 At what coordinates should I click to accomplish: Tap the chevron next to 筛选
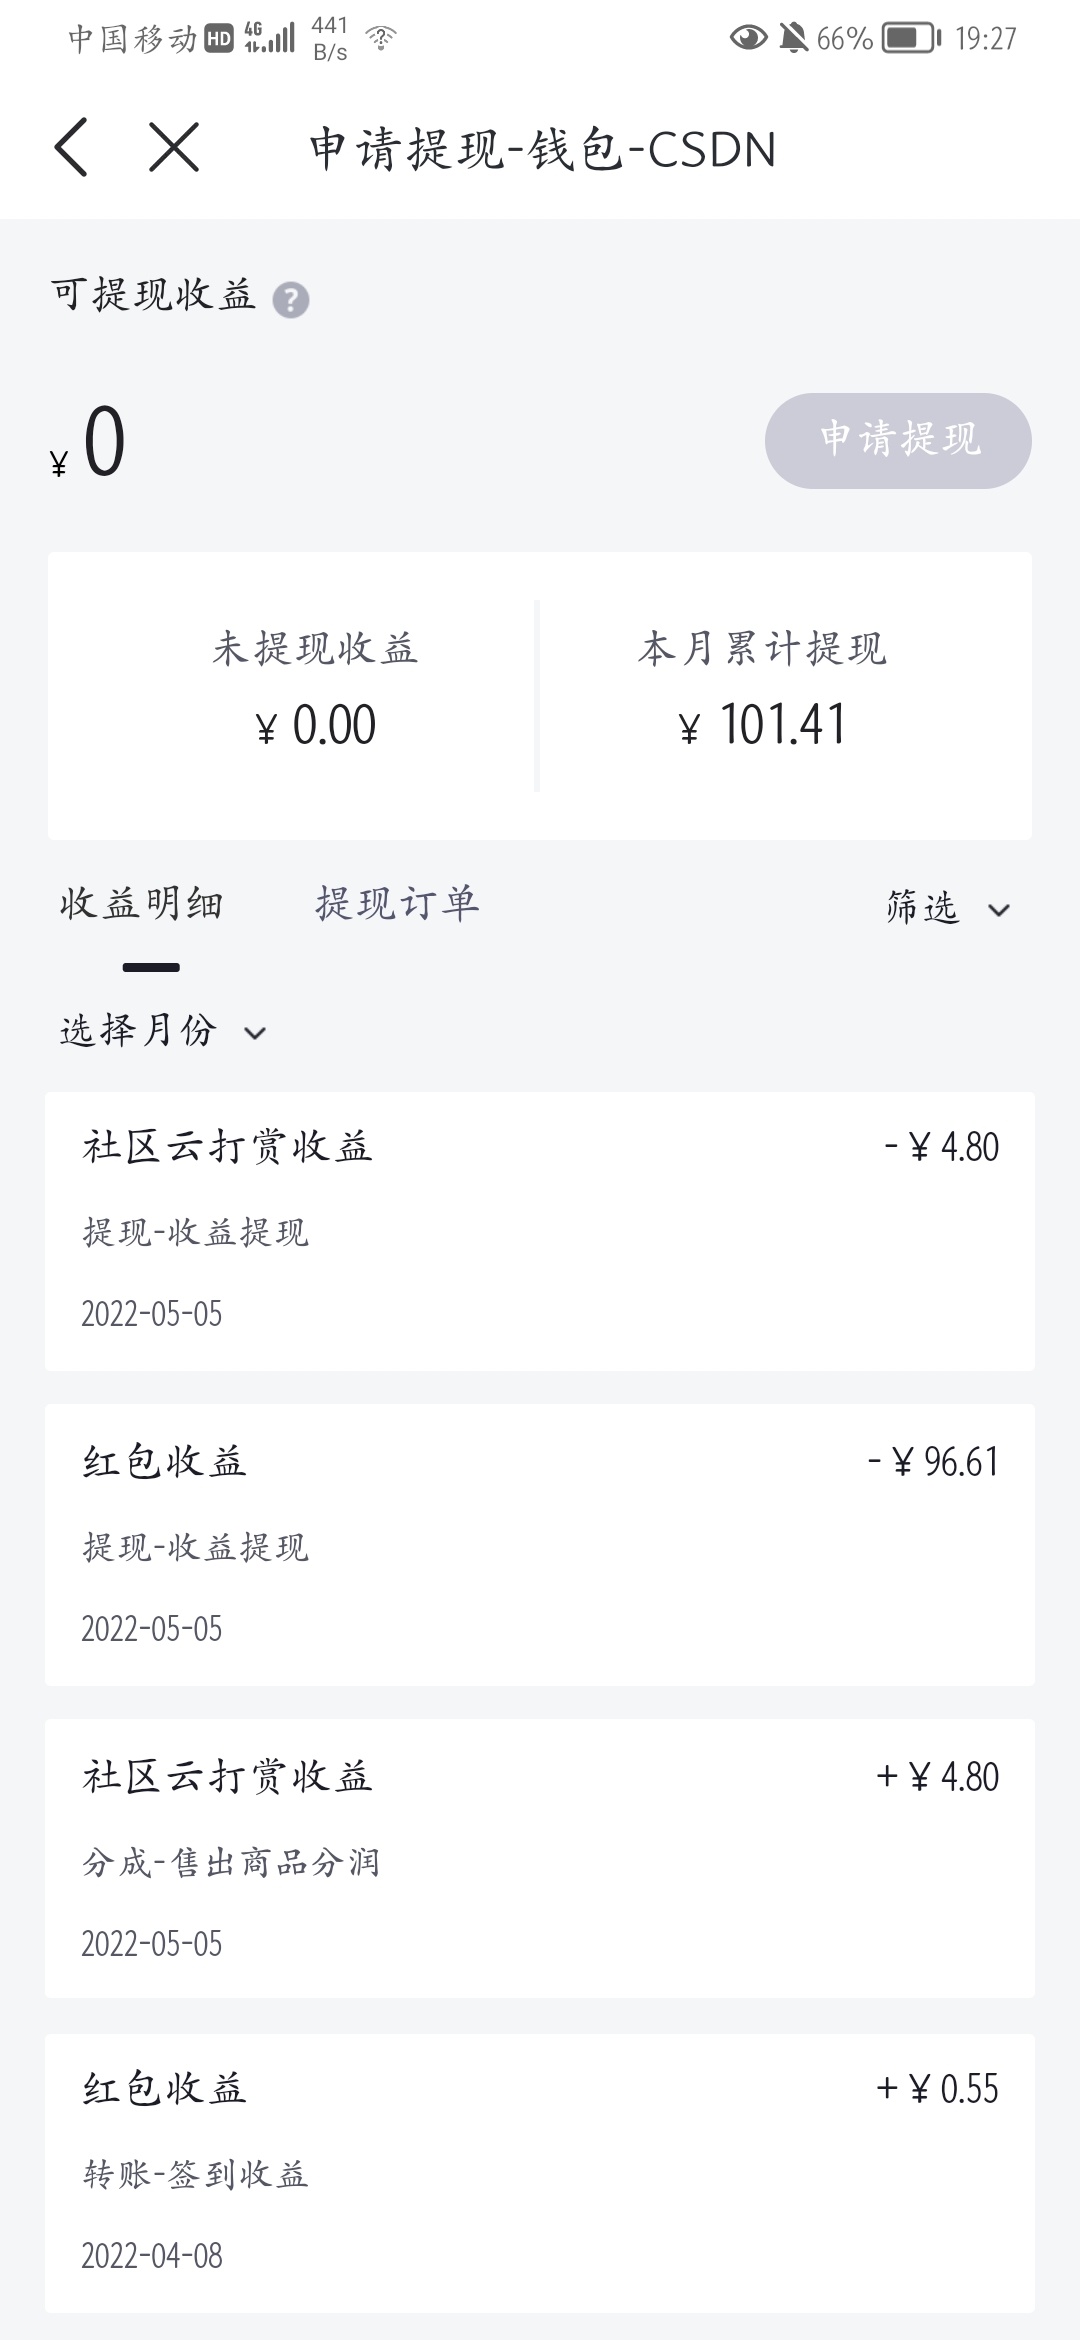click(x=999, y=910)
